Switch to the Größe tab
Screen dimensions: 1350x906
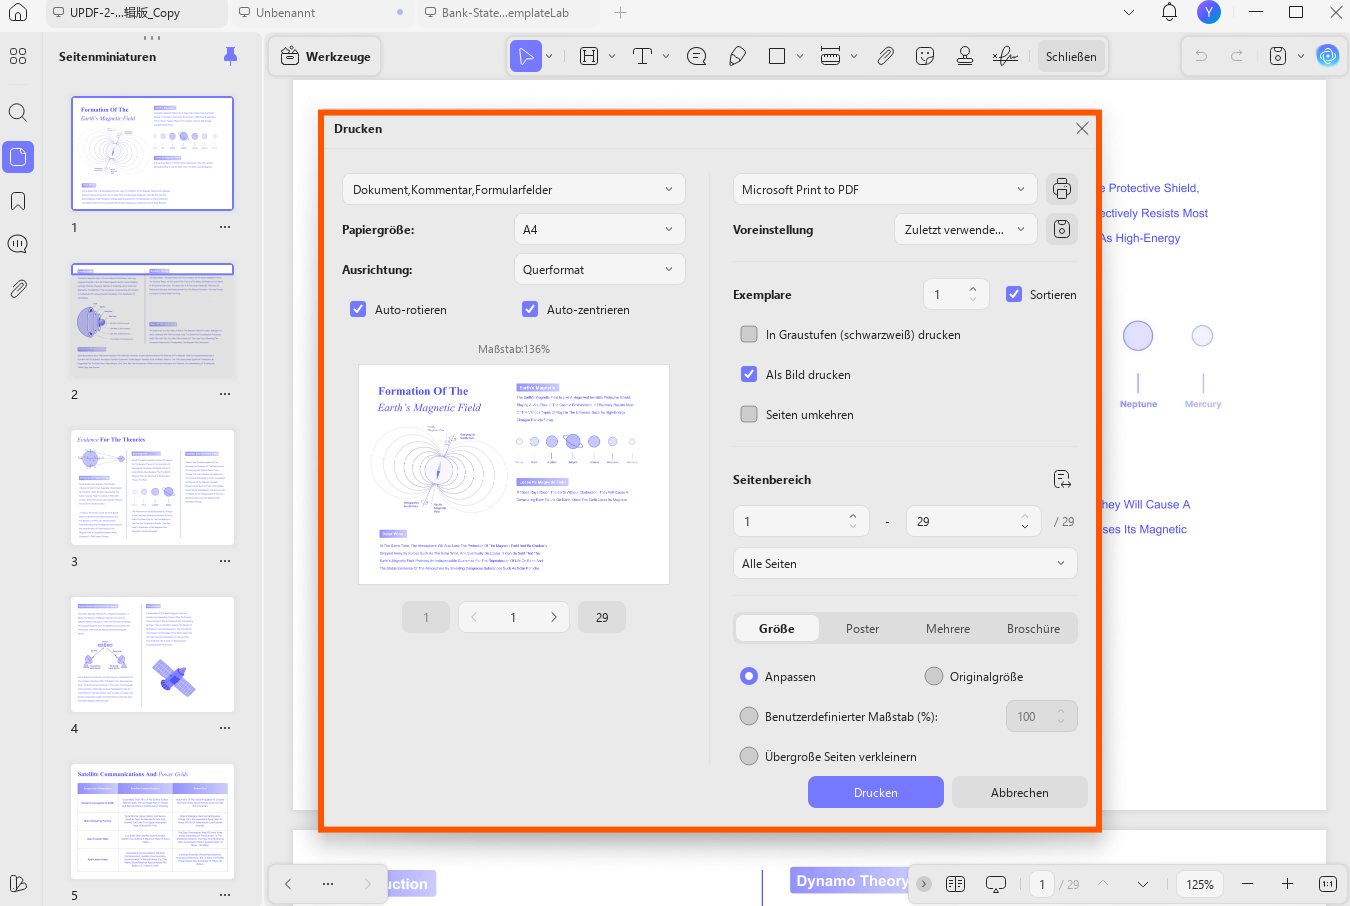point(777,628)
